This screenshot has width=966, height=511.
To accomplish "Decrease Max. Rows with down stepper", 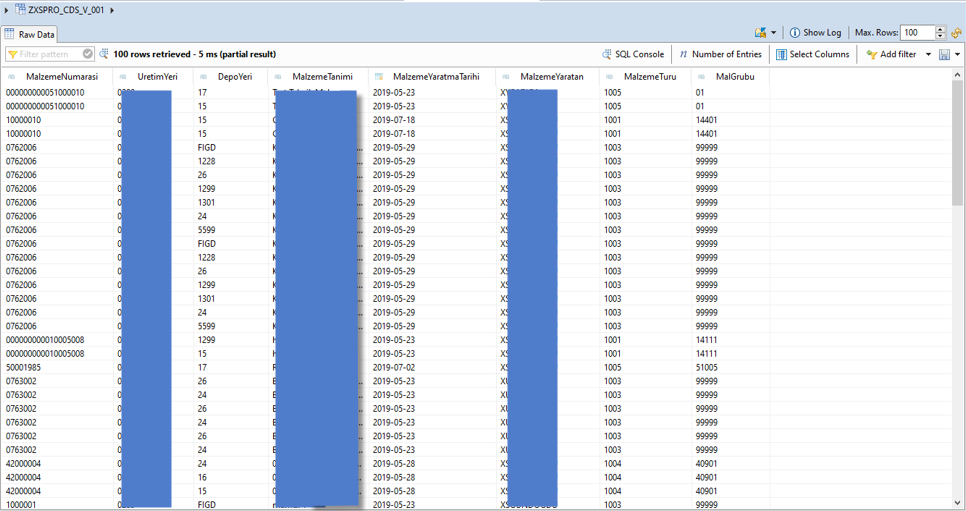I will [x=940, y=36].
